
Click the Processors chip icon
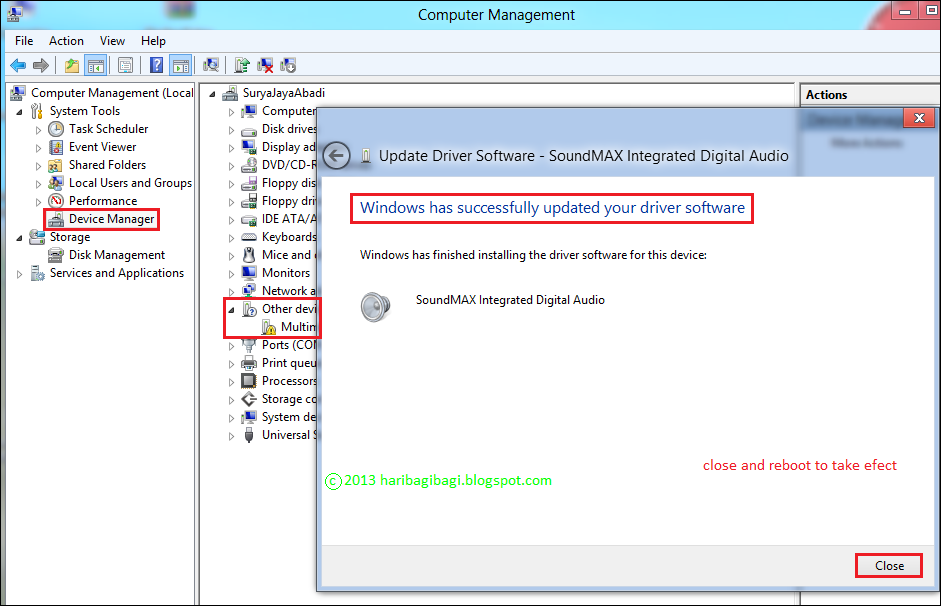coord(249,381)
